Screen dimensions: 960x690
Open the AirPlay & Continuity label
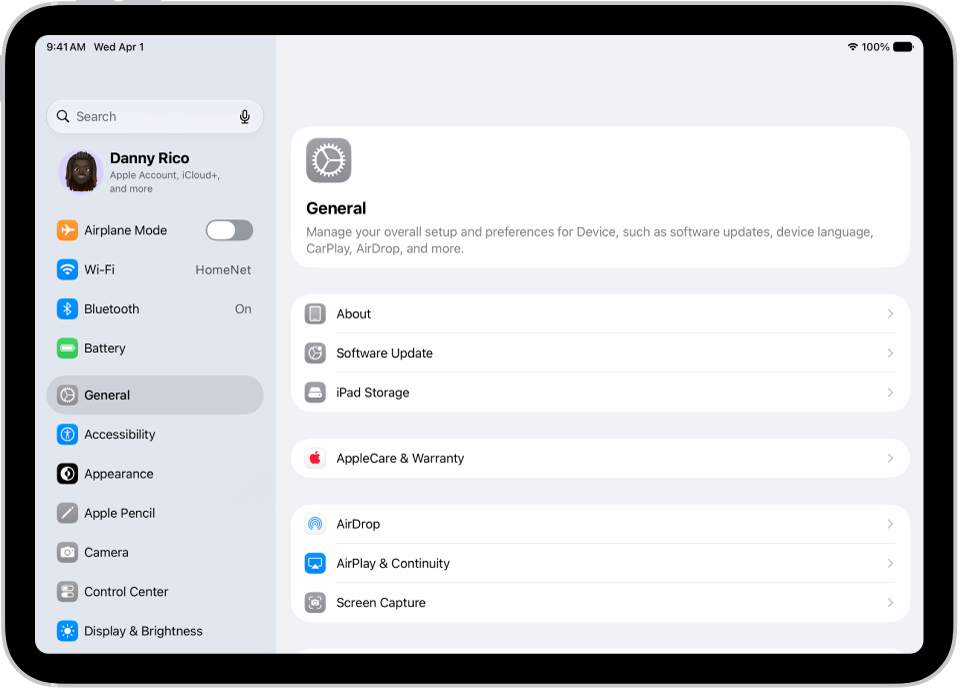coord(393,563)
